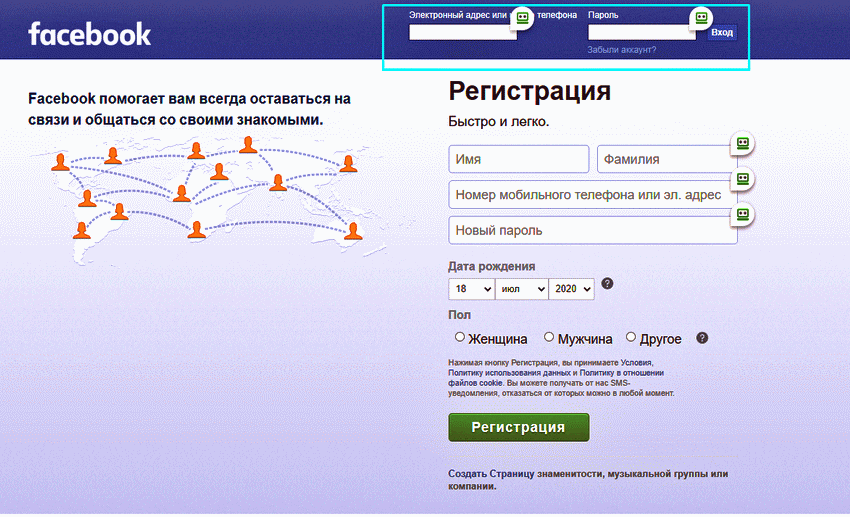Open the birth year dropdown showing 2020
Screen dimensions: 850x517
tap(571, 289)
